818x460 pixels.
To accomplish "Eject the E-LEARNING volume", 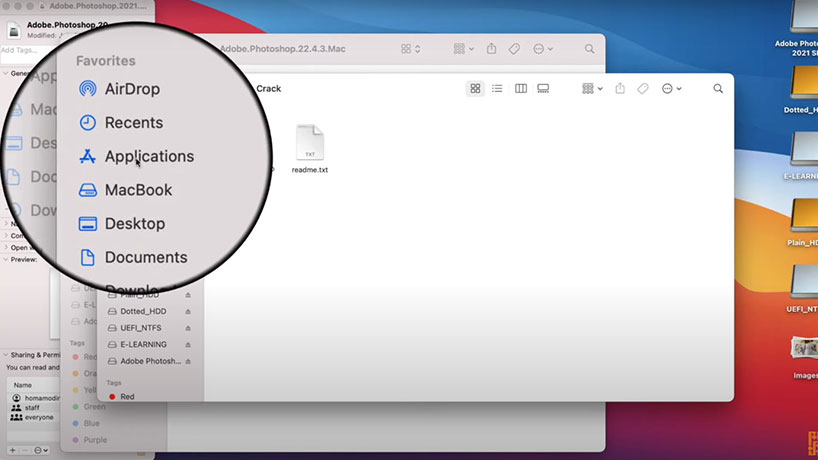I will pyautogui.click(x=188, y=345).
